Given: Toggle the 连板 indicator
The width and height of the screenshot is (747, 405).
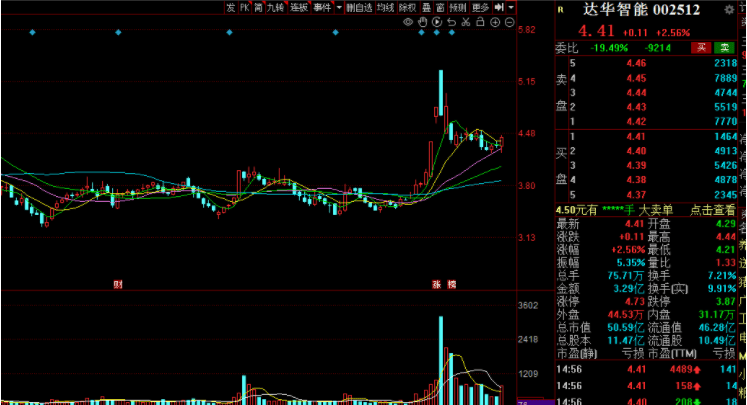Looking at the screenshot, I should 299,7.
